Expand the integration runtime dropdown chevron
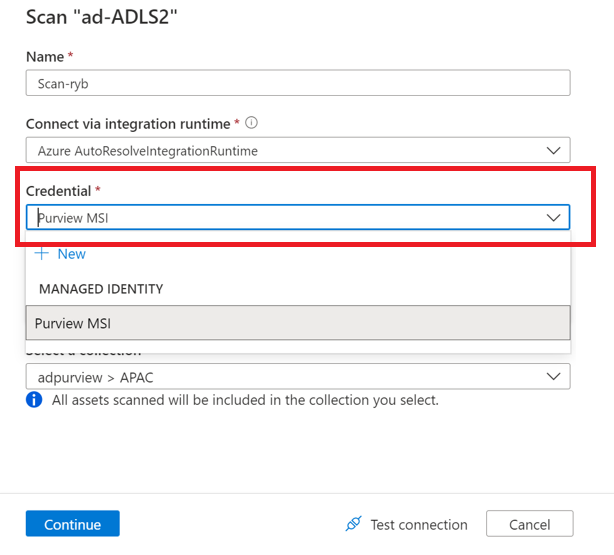Viewport: 614px width, 555px height. point(553,151)
